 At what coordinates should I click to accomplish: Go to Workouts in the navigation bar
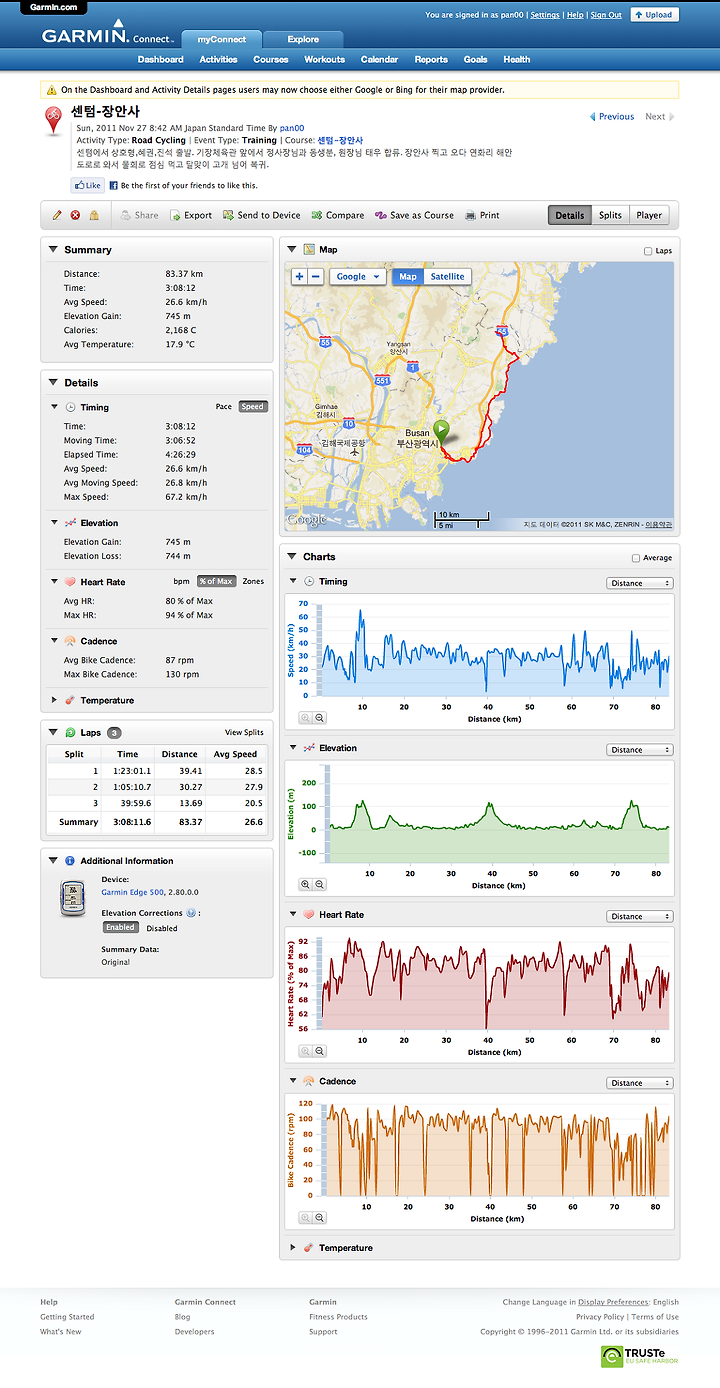tap(325, 59)
